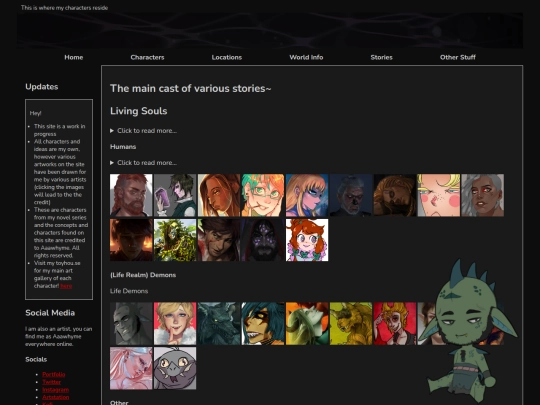Click the 'Living Souls' heading
This screenshot has height=405, width=540.
point(138,111)
